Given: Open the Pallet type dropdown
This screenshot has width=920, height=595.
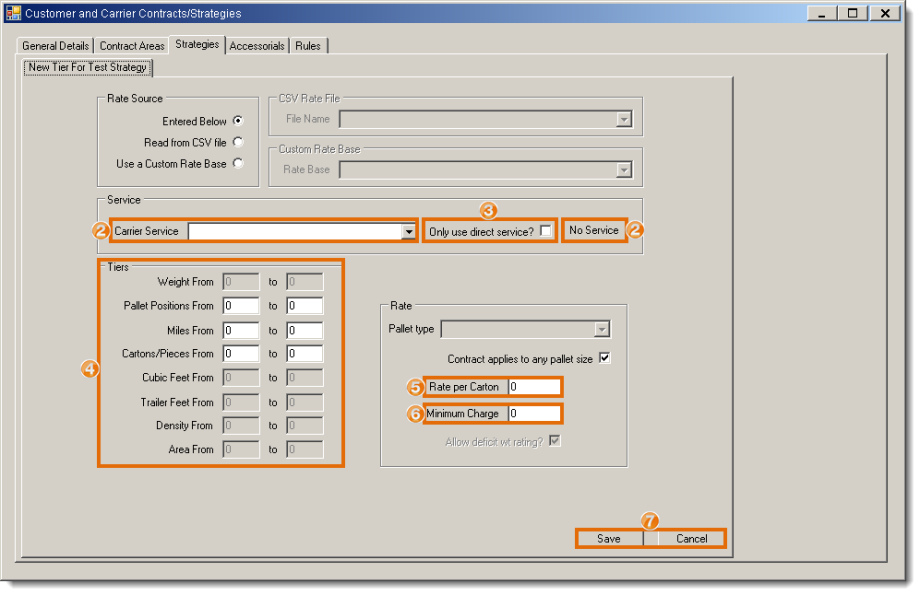Looking at the screenshot, I should click(x=601, y=329).
